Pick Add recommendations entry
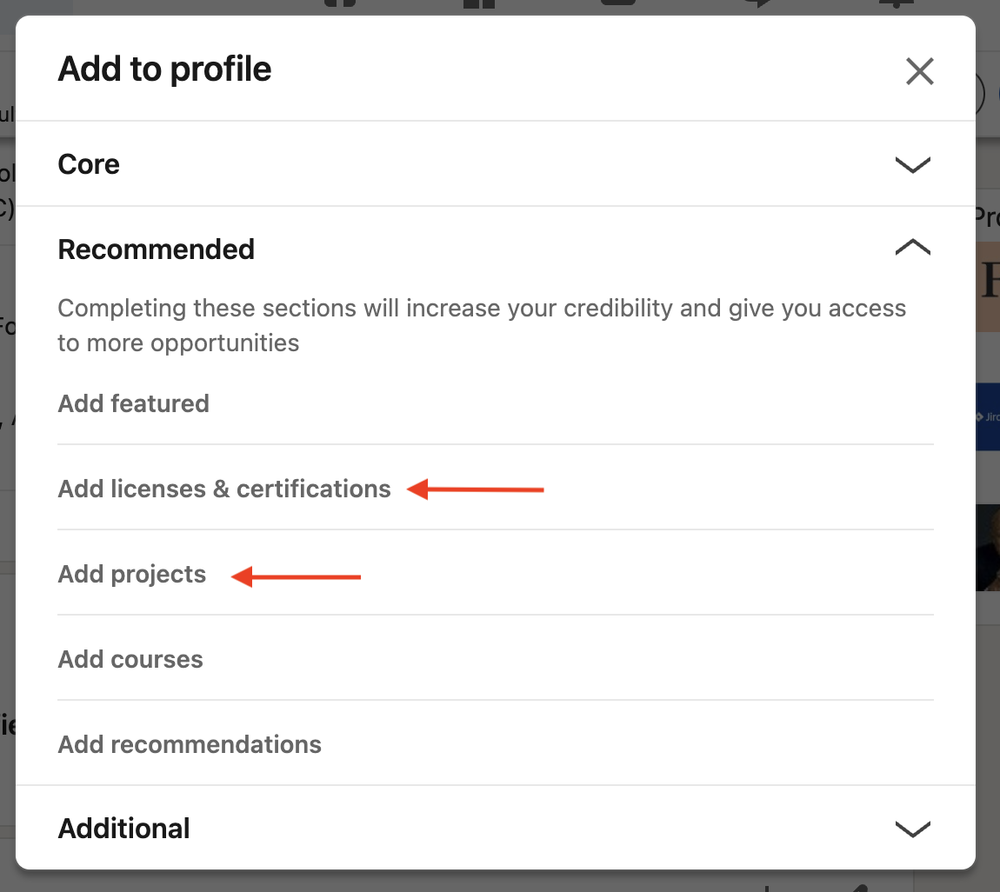Viewport: 1000px width, 892px height. [x=190, y=745]
